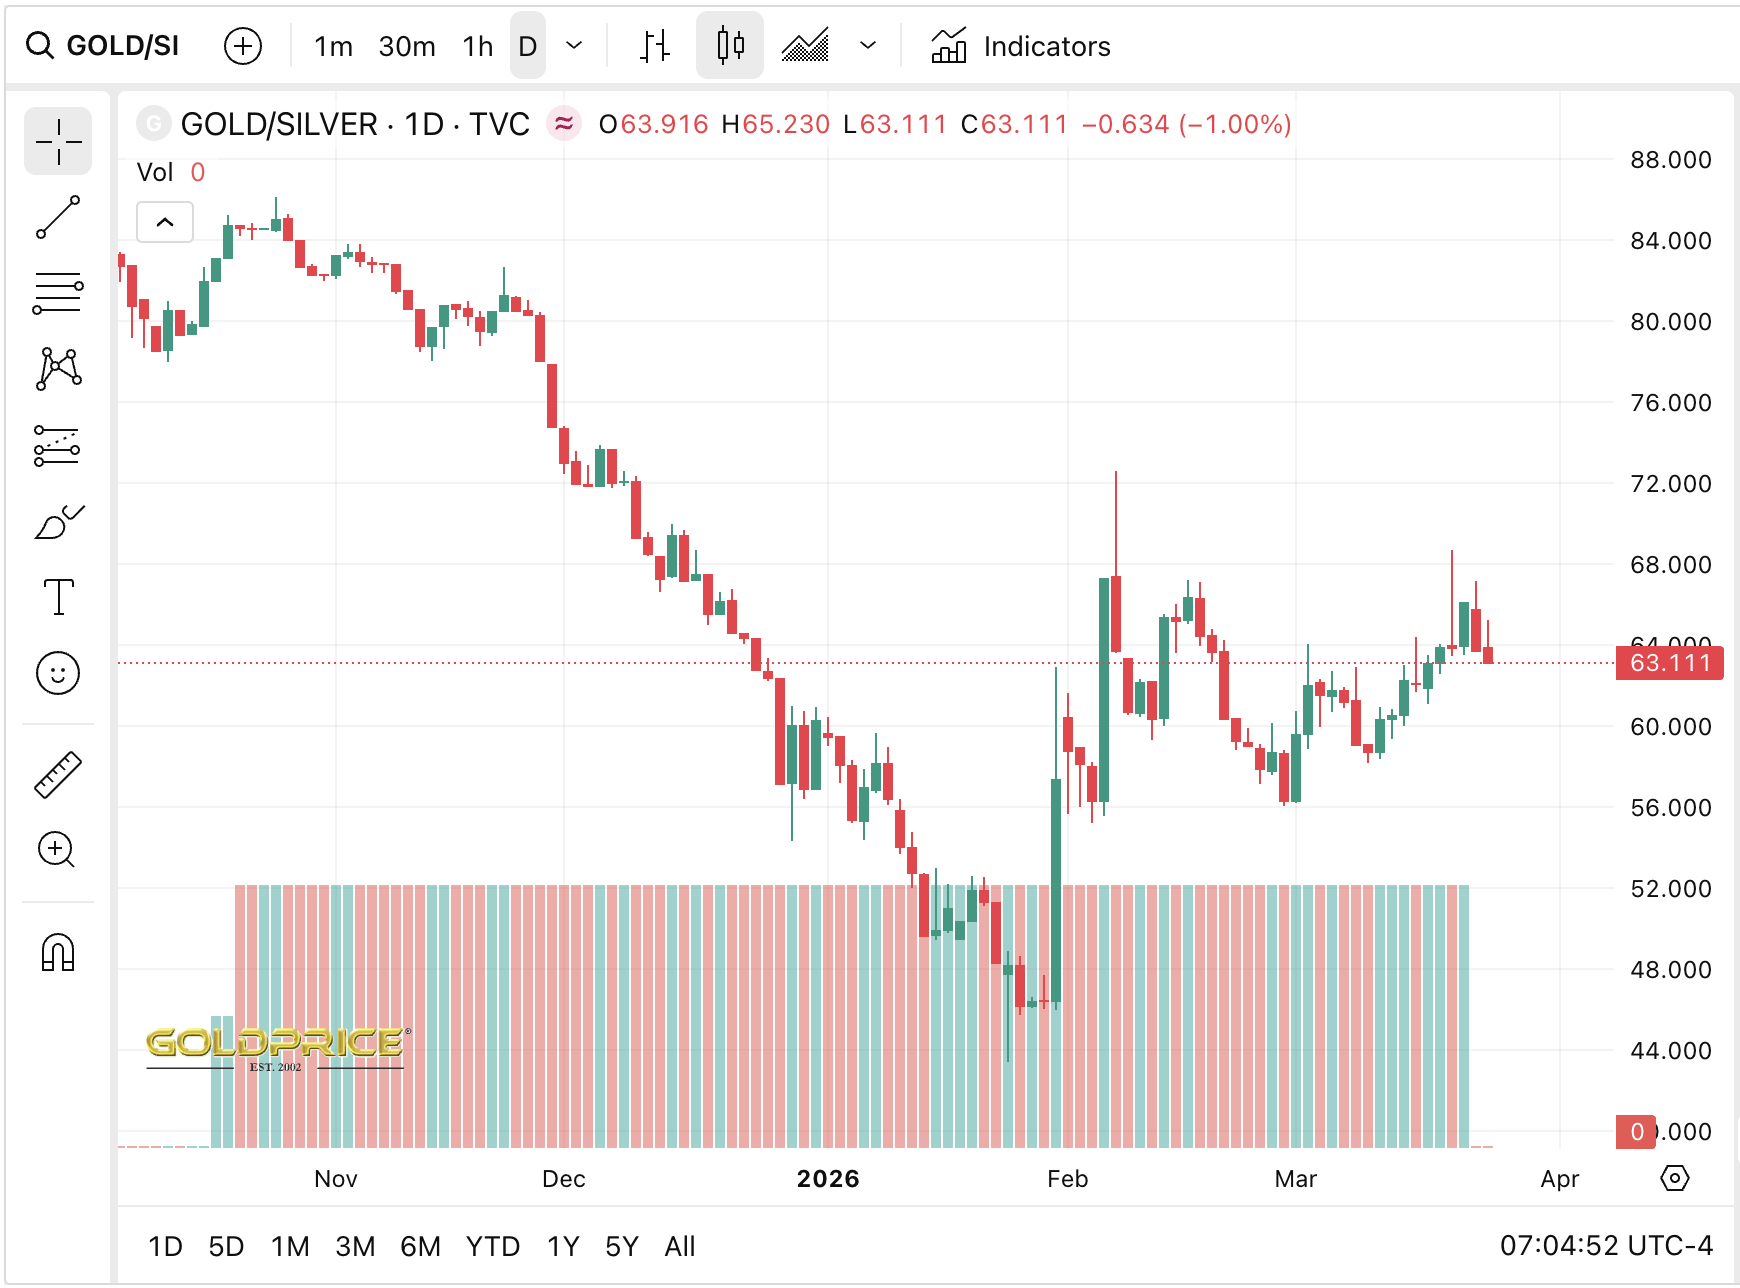Select the ruler measure tool
Screen dimensions: 1740x1288
[x=57, y=771]
